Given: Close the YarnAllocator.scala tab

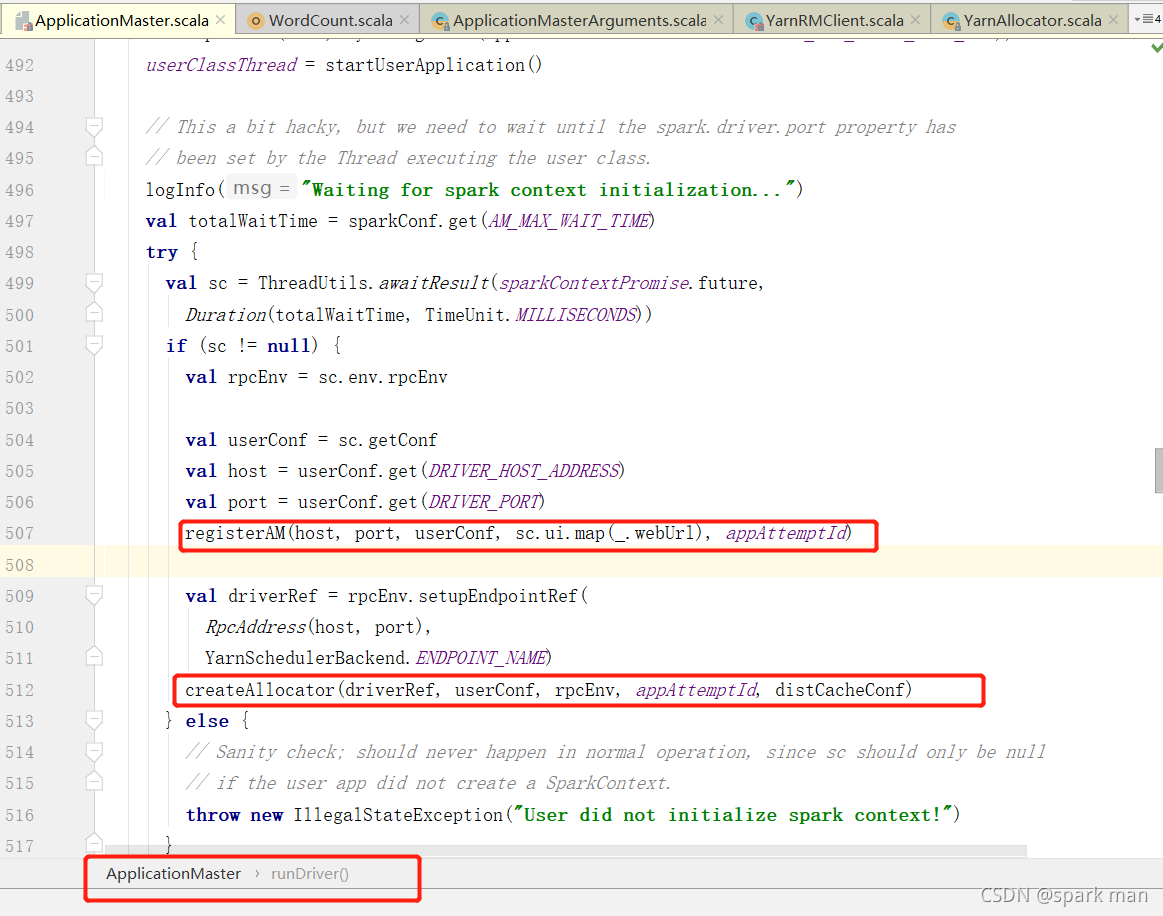Looking at the screenshot, I should click(x=1113, y=20).
